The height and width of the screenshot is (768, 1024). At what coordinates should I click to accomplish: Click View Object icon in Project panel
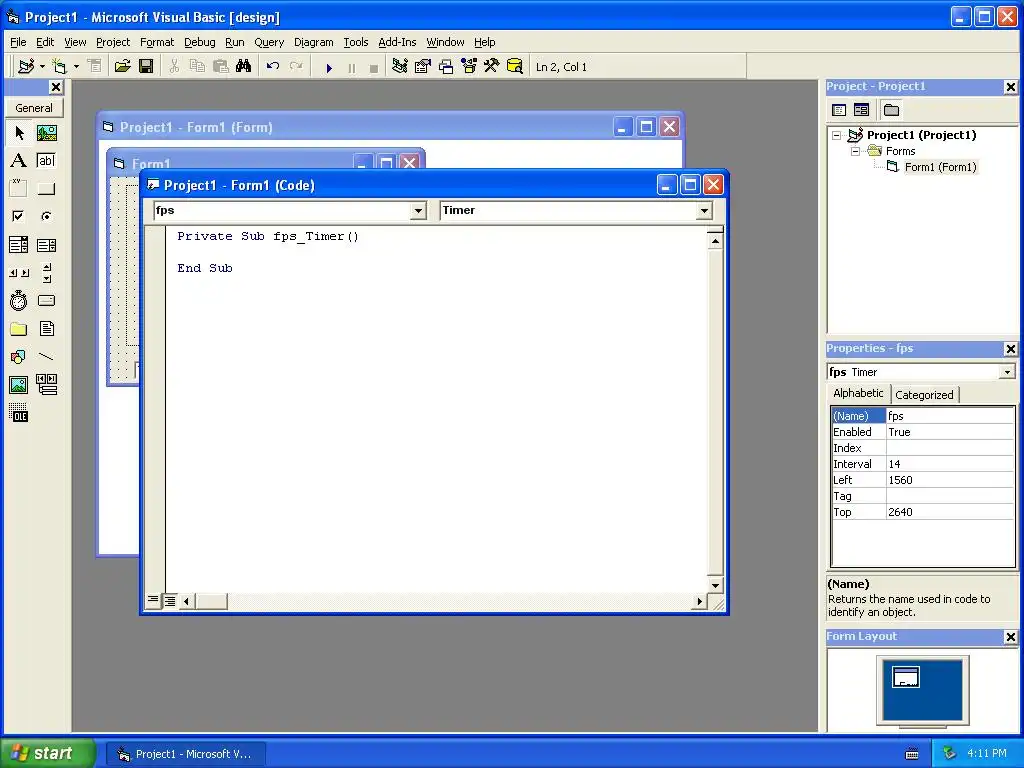pyautogui.click(x=861, y=110)
